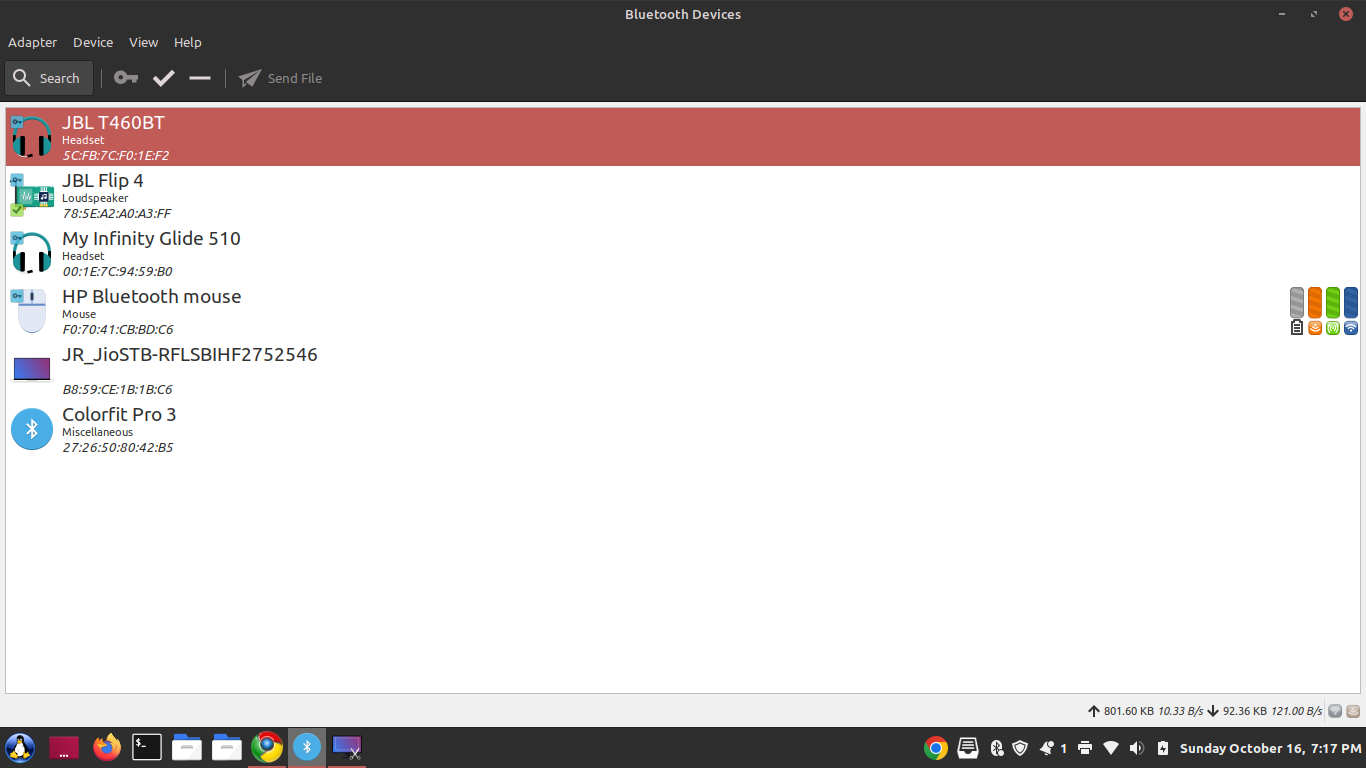Open the Device menu
This screenshot has height=768, width=1366.
tap(92, 42)
